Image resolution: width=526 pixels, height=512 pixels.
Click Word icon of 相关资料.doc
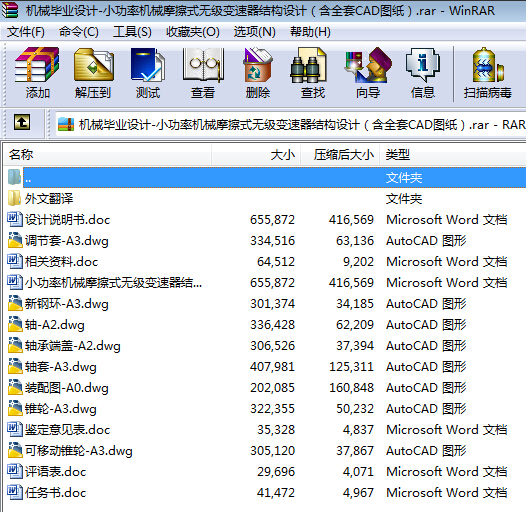click(x=14, y=261)
